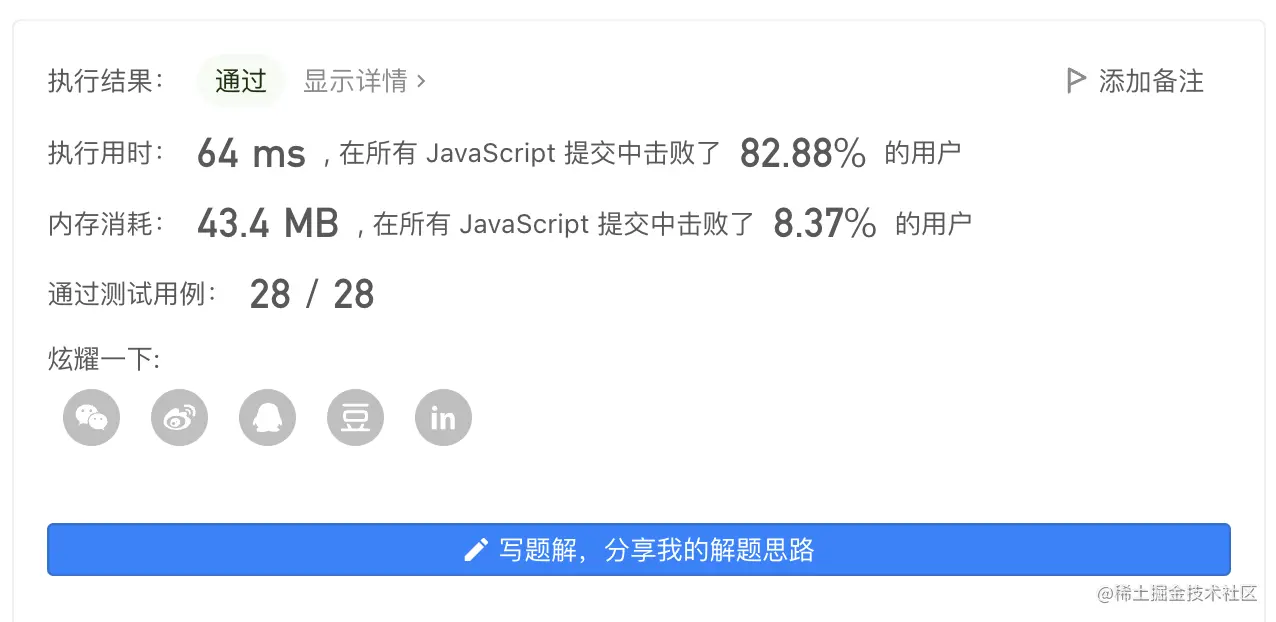Screen dimensions: 1276x622
Task: Click the 炫耀一下 label
Action: (104, 358)
